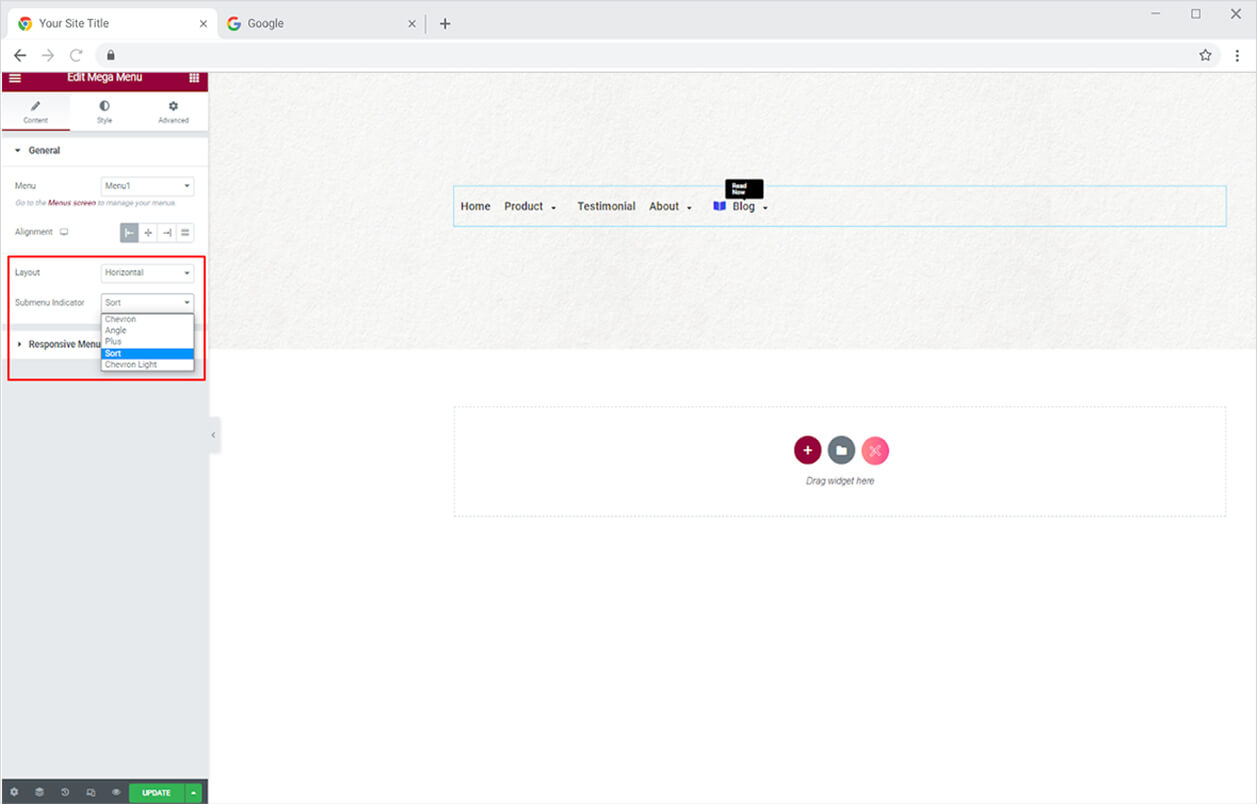The image size is (1257, 804).
Task: Open the Menu1 dropdown
Action: pyautogui.click(x=147, y=186)
